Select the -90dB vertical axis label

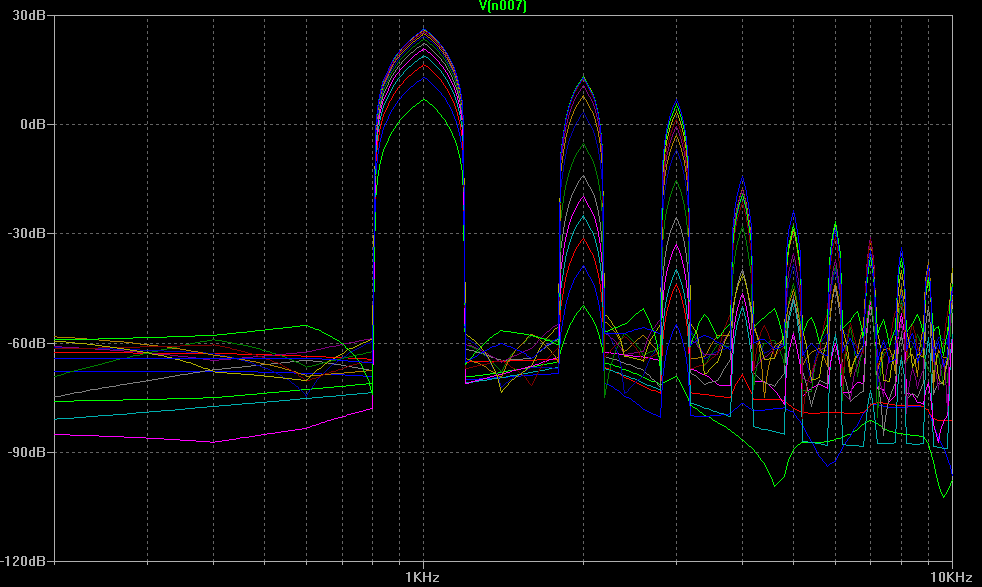pos(29,452)
